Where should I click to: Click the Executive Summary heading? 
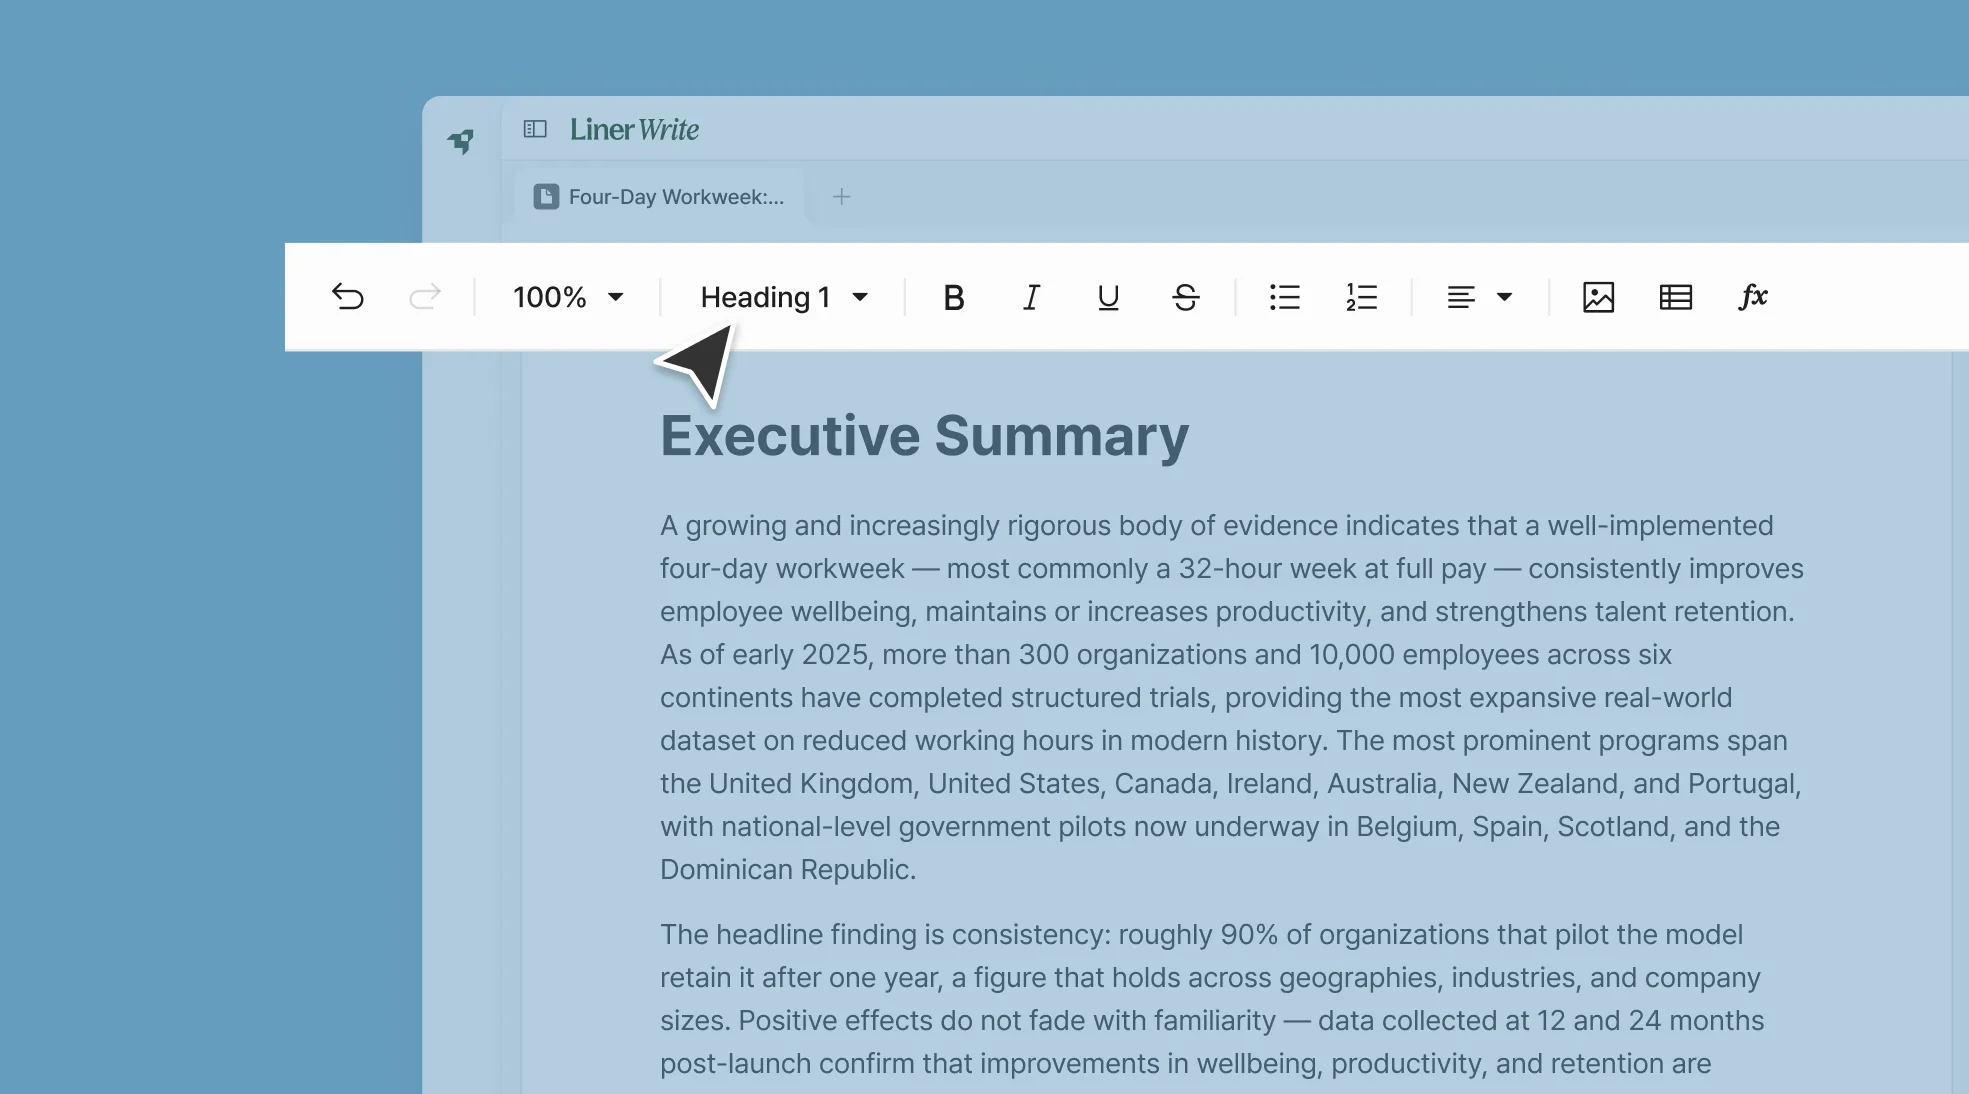pyautogui.click(x=924, y=436)
